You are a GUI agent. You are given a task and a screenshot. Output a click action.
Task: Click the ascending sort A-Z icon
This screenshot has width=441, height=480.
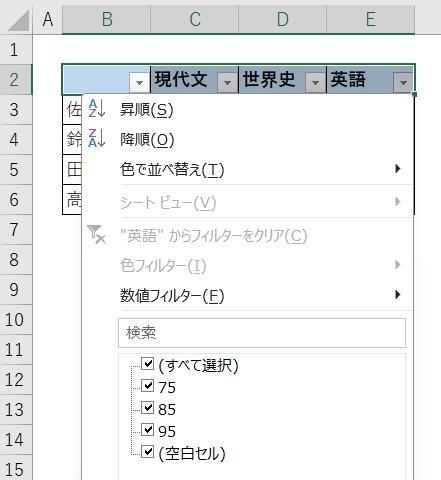pyautogui.click(x=97, y=109)
